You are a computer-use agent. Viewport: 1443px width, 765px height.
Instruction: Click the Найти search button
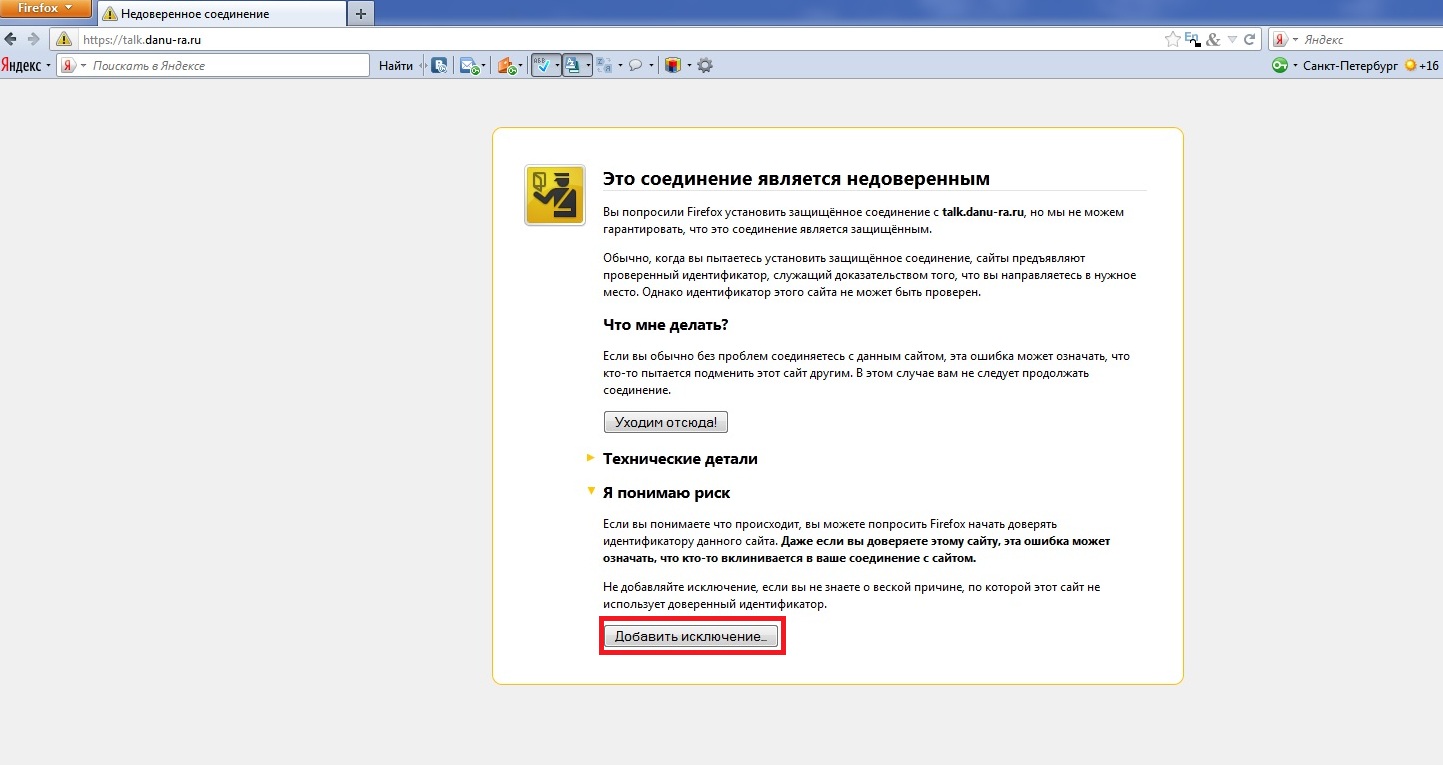coord(396,65)
